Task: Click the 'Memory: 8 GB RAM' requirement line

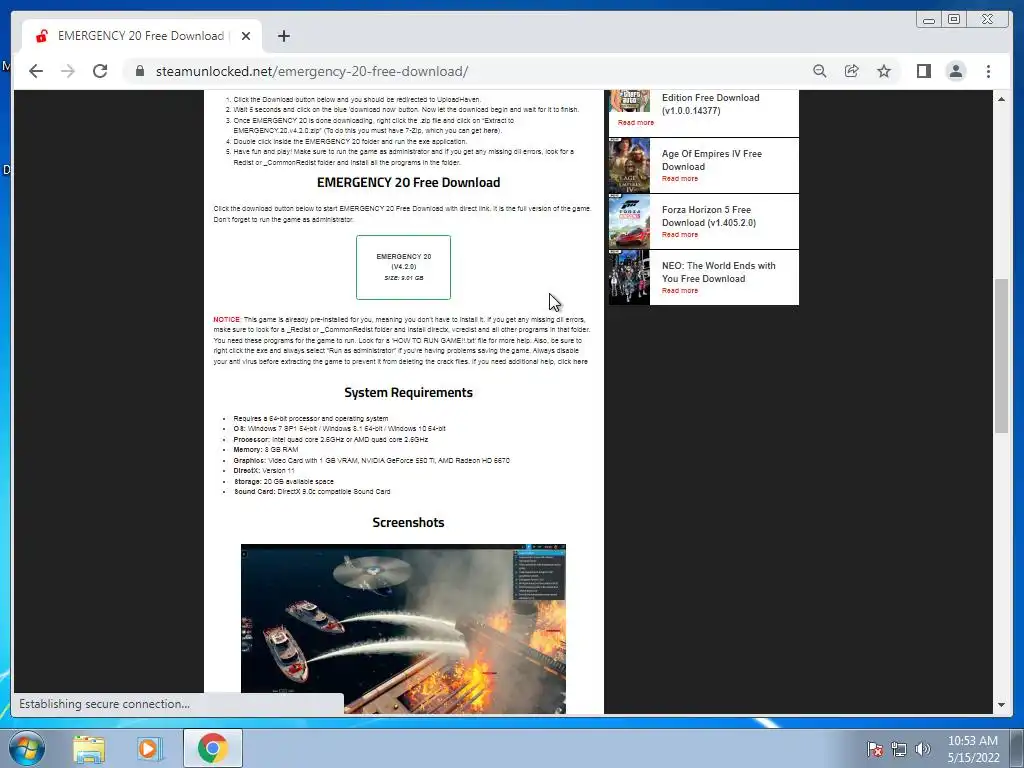Action: click(266, 450)
